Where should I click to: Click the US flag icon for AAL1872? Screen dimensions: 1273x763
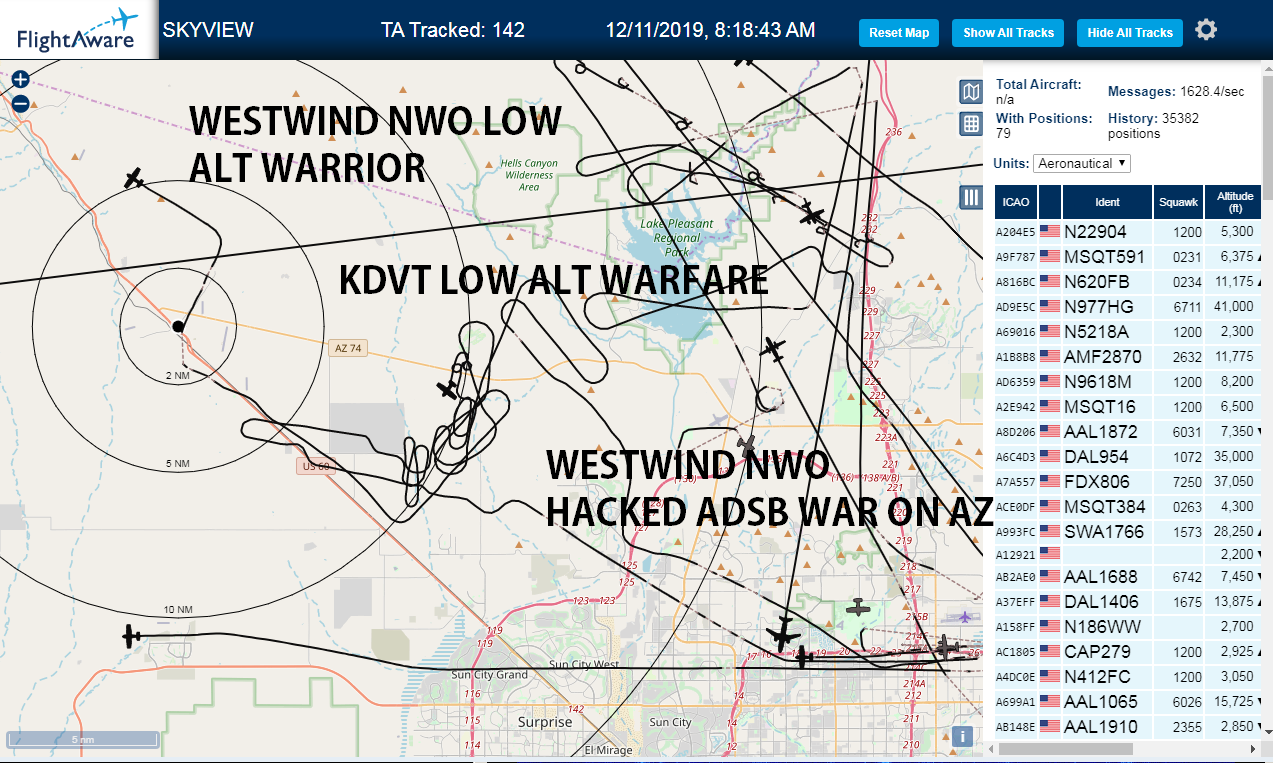(1050, 431)
